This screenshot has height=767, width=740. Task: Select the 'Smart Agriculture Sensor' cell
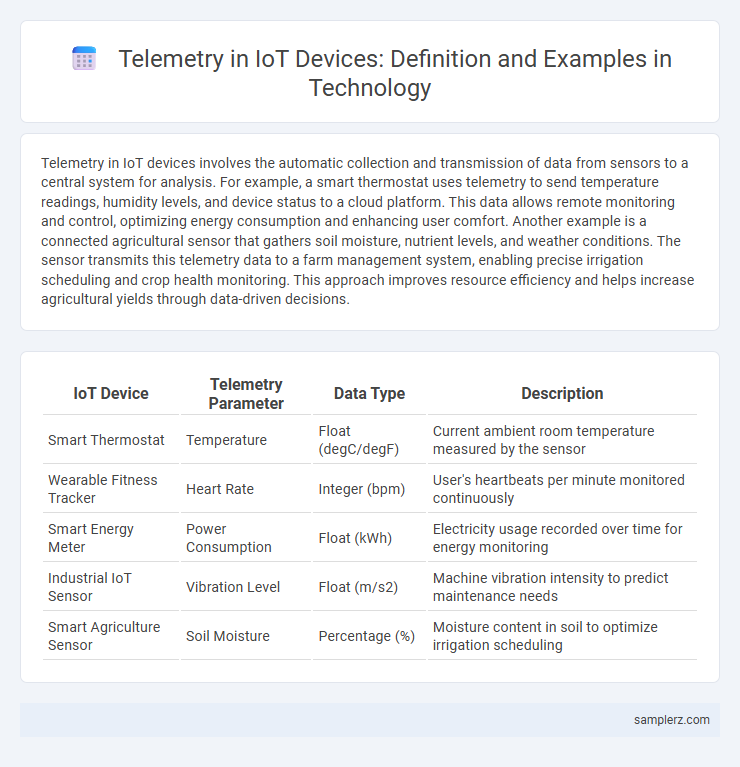point(111,635)
